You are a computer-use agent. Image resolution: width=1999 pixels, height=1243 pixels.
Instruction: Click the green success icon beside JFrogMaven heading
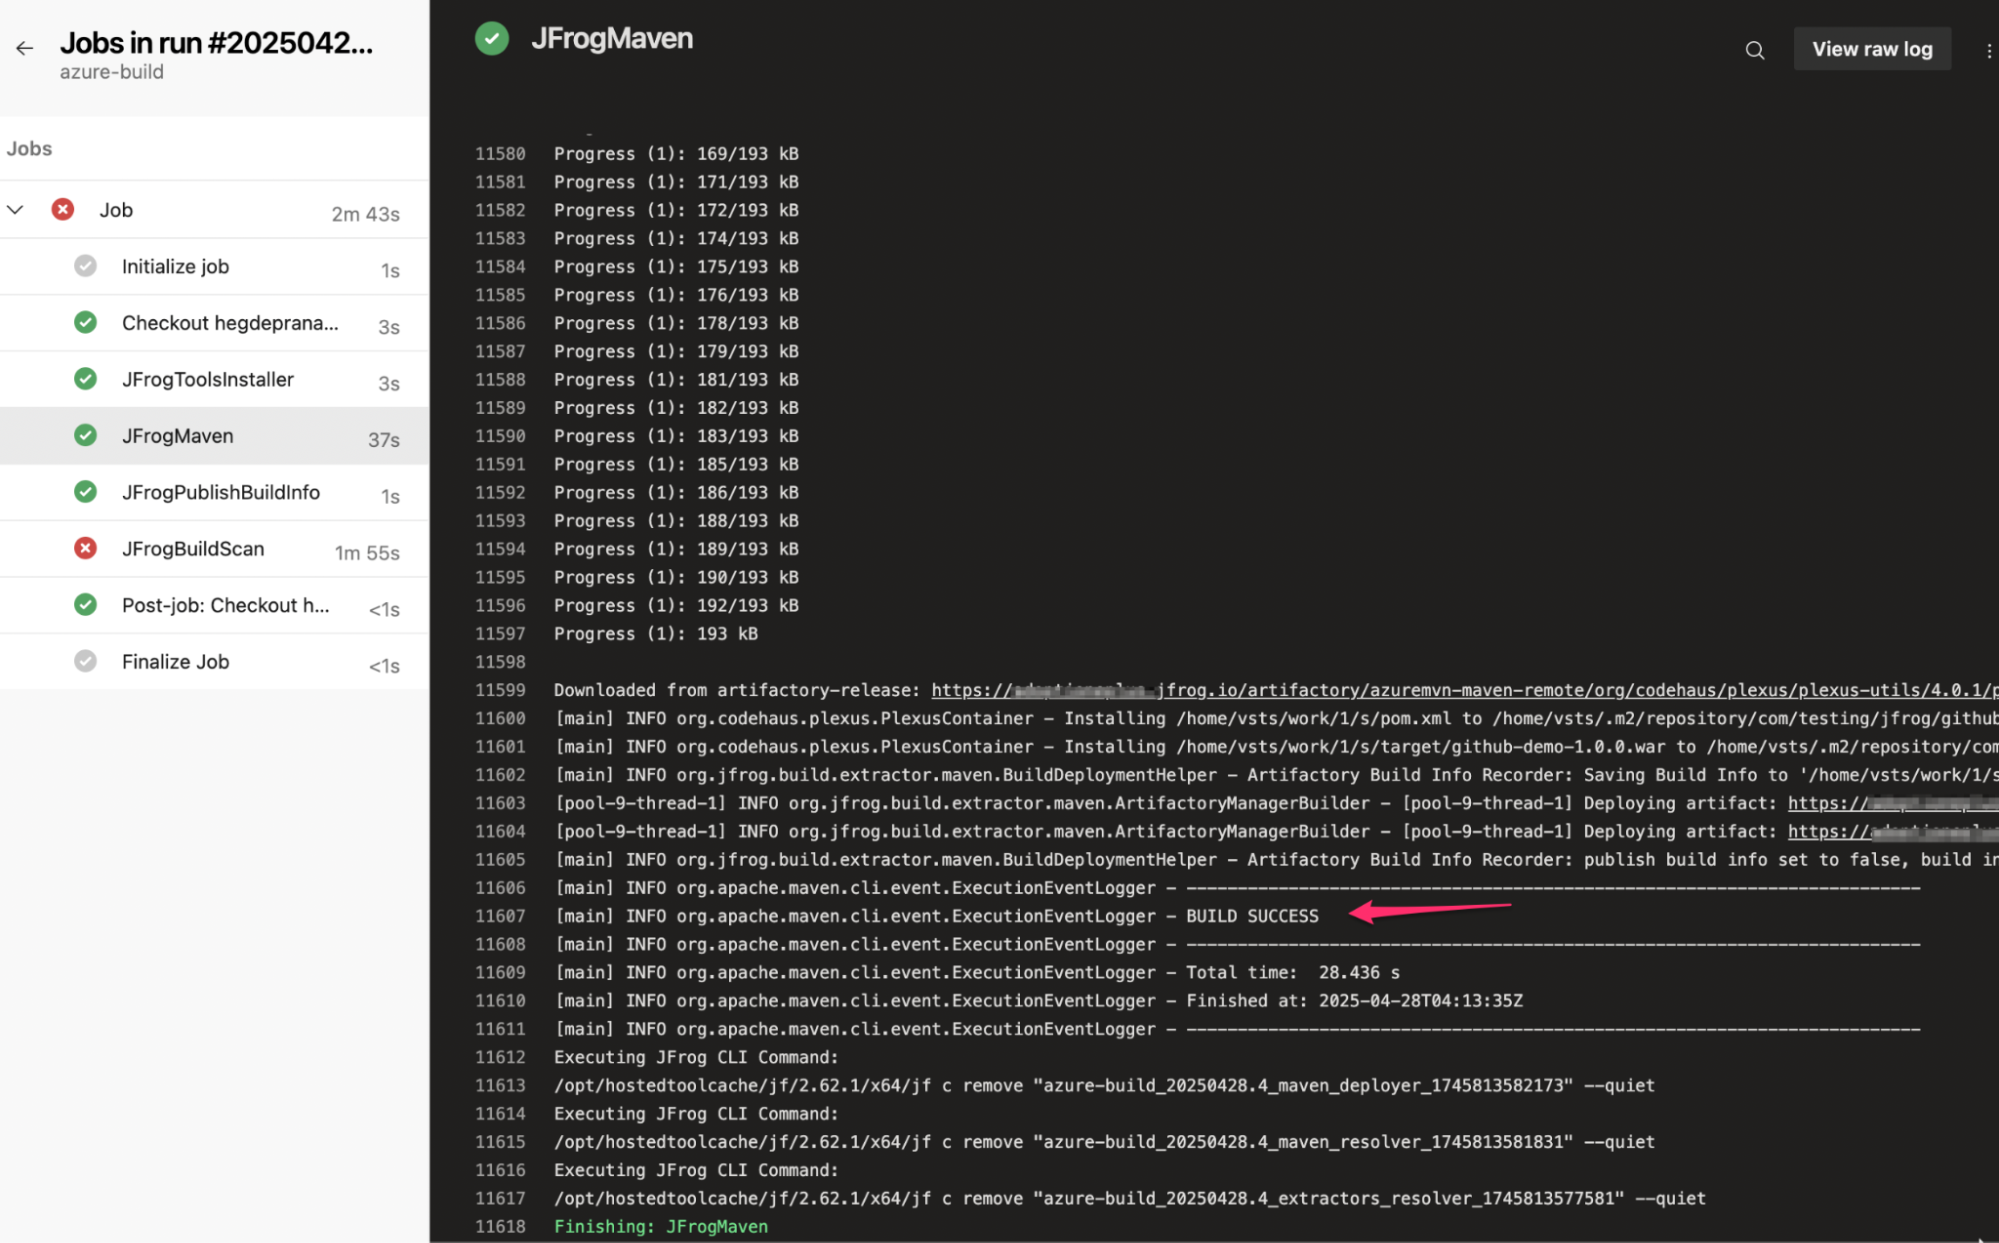pyautogui.click(x=491, y=39)
